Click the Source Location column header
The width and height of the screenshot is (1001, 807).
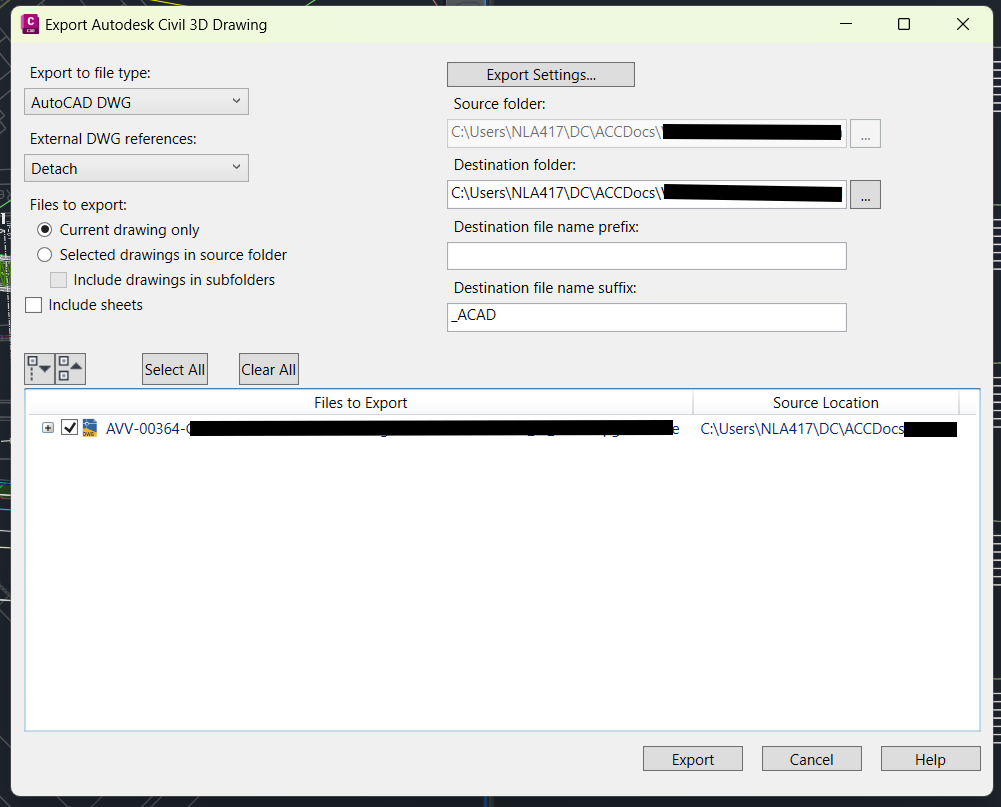coord(825,403)
